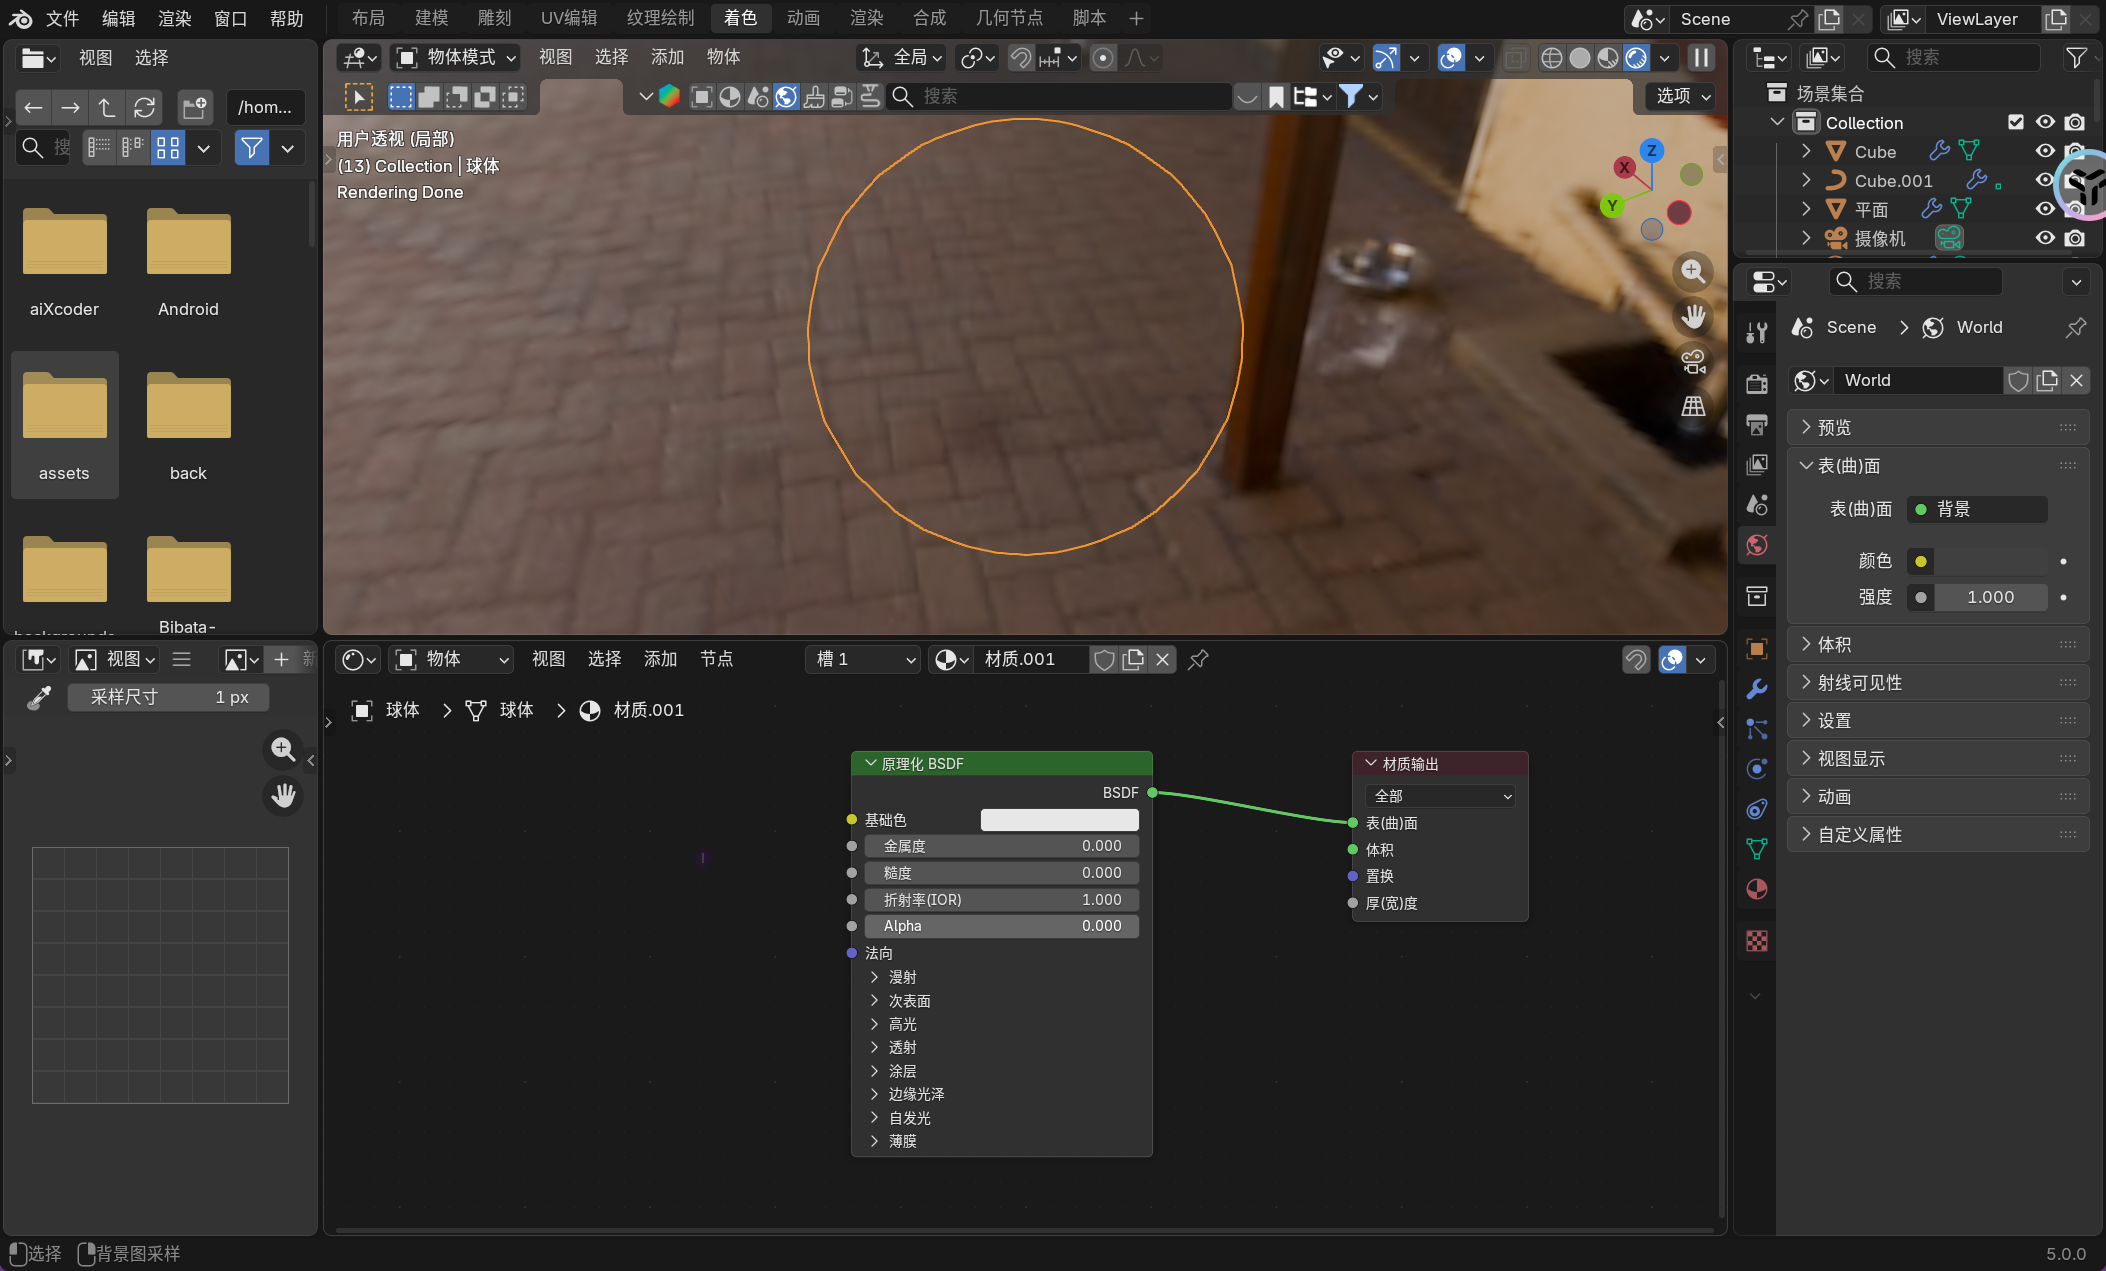Open Material properties tab icon
2106x1271 pixels.
(1756, 889)
